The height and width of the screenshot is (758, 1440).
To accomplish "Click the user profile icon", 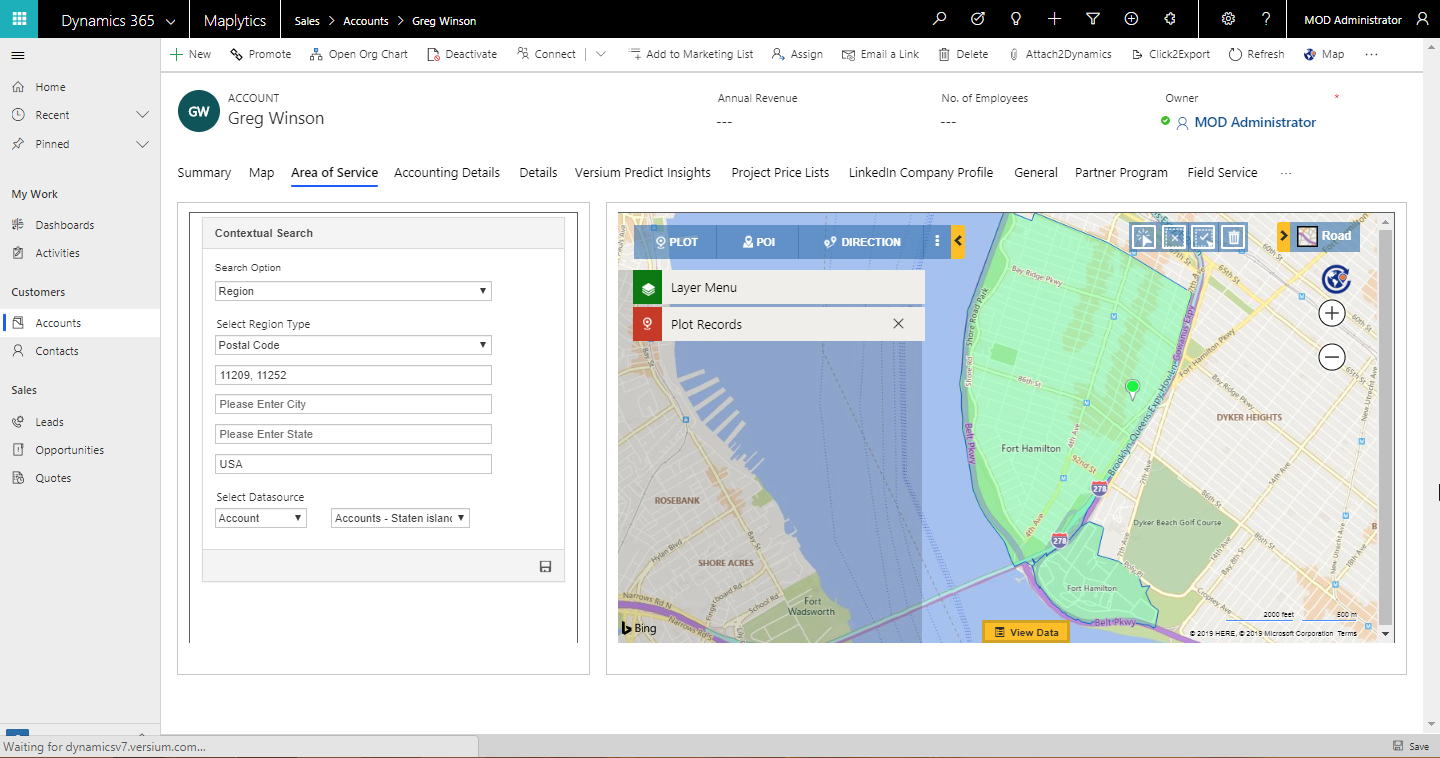I will pyautogui.click(x=1423, y=19).
